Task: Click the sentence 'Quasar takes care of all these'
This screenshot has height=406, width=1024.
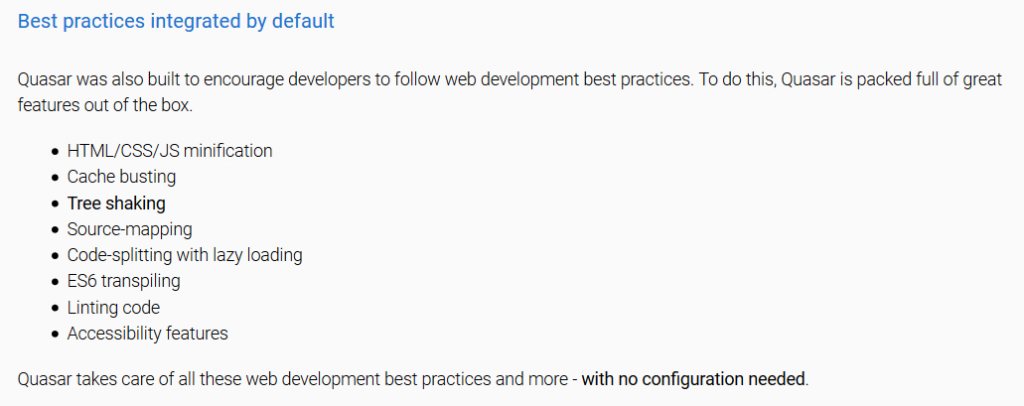Action: pyautogui.click(x=413, y=379)
